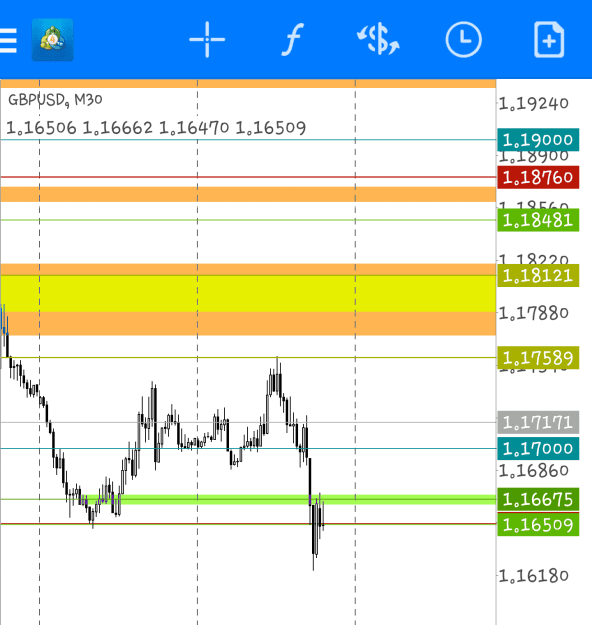Tap the 1.19240 axis price
The height and width of the screenshot is (625, 592).
533,104
